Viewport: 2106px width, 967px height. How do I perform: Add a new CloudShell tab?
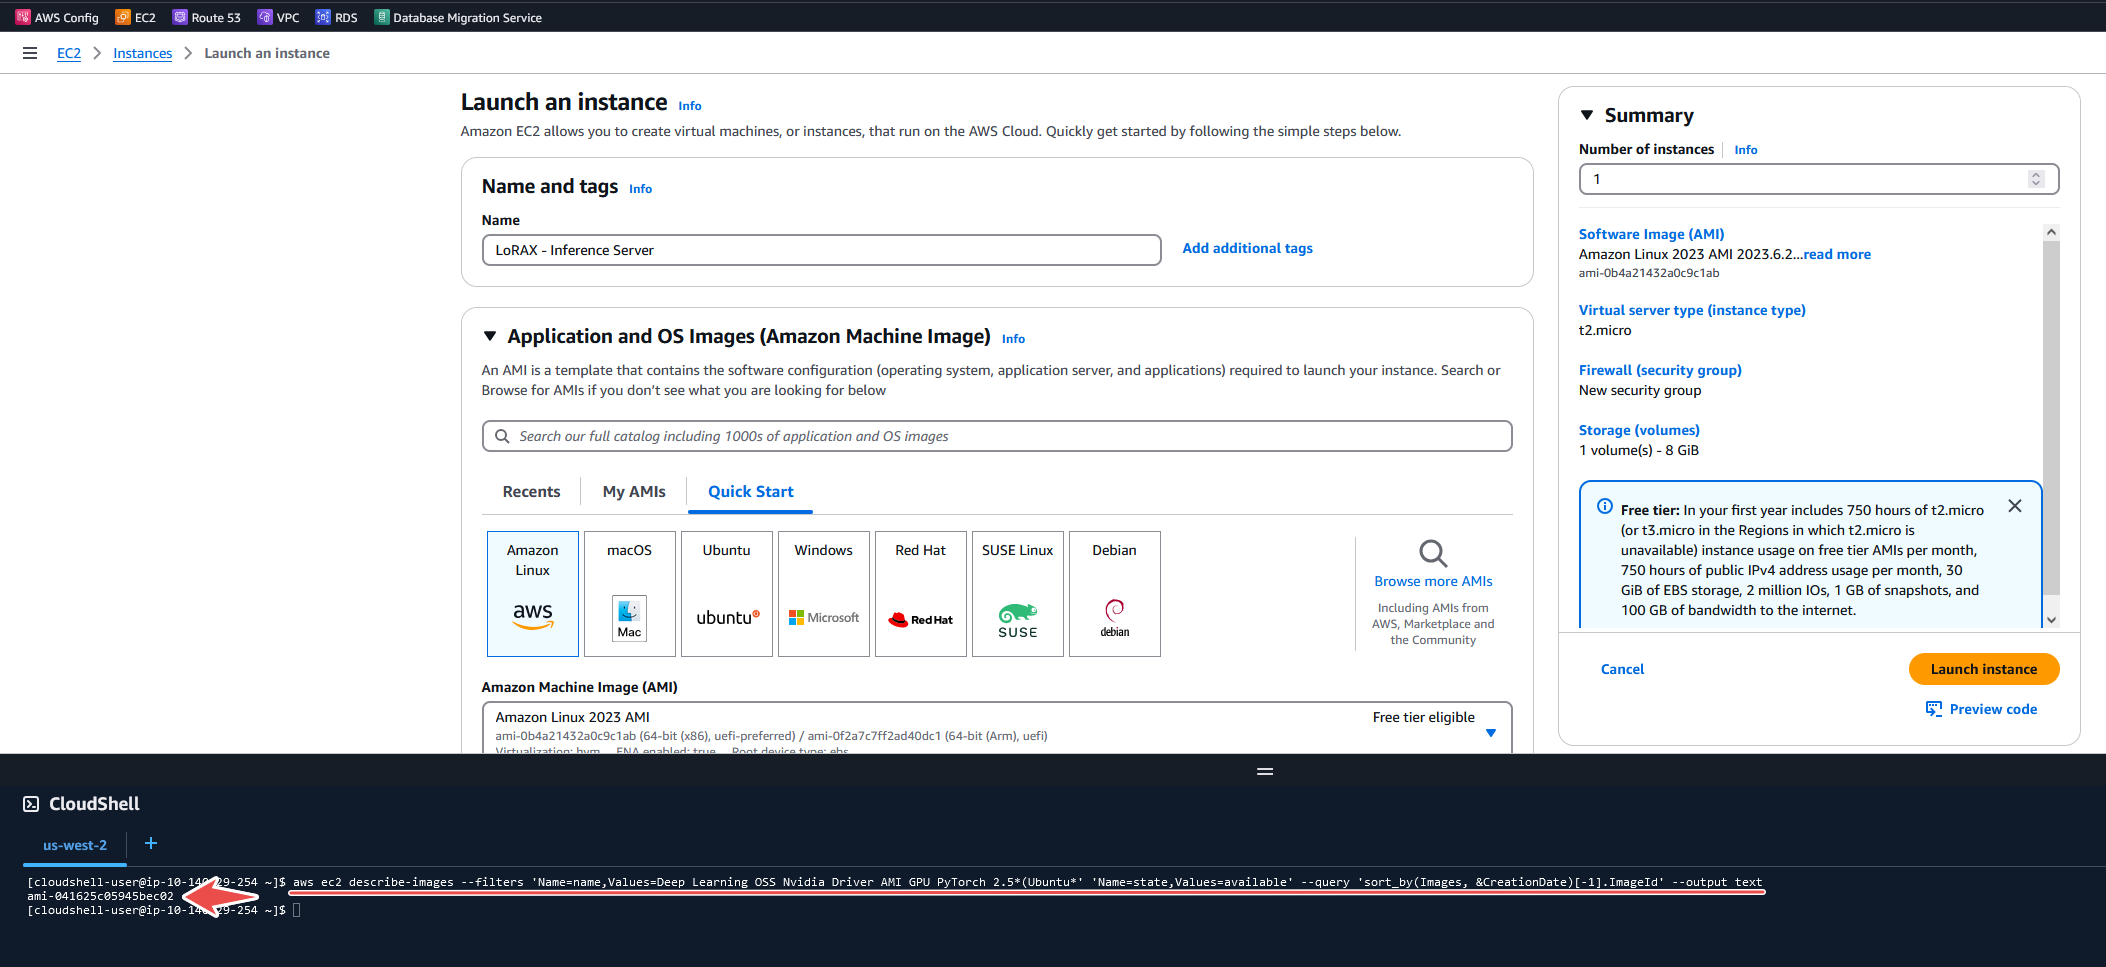[x=151, y=843]
